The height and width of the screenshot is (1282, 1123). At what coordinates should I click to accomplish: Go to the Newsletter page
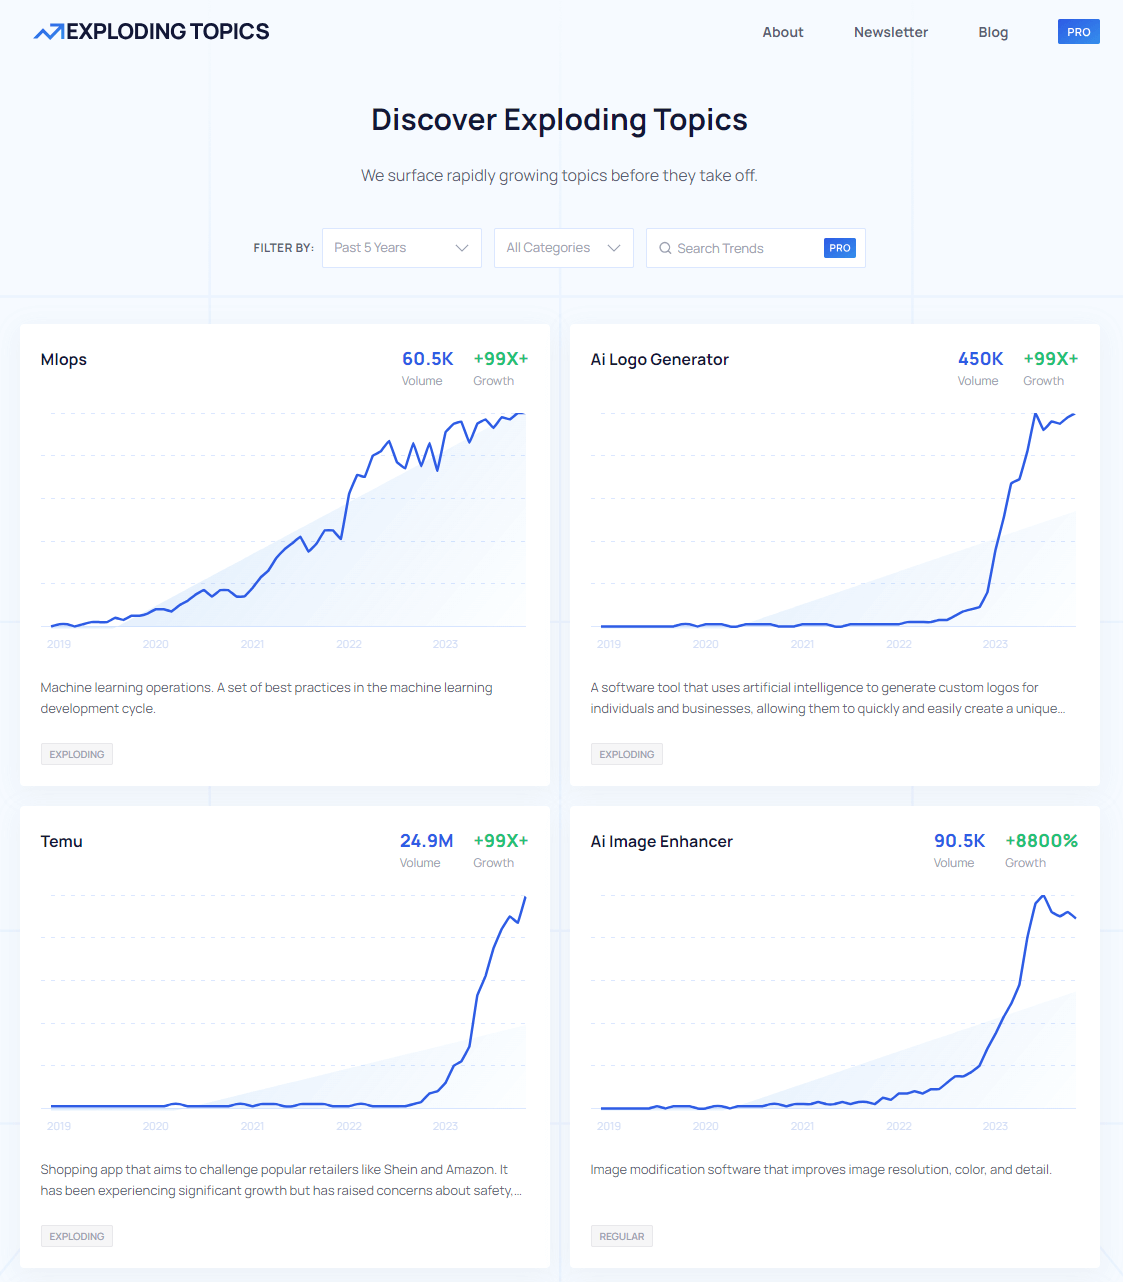890,32
